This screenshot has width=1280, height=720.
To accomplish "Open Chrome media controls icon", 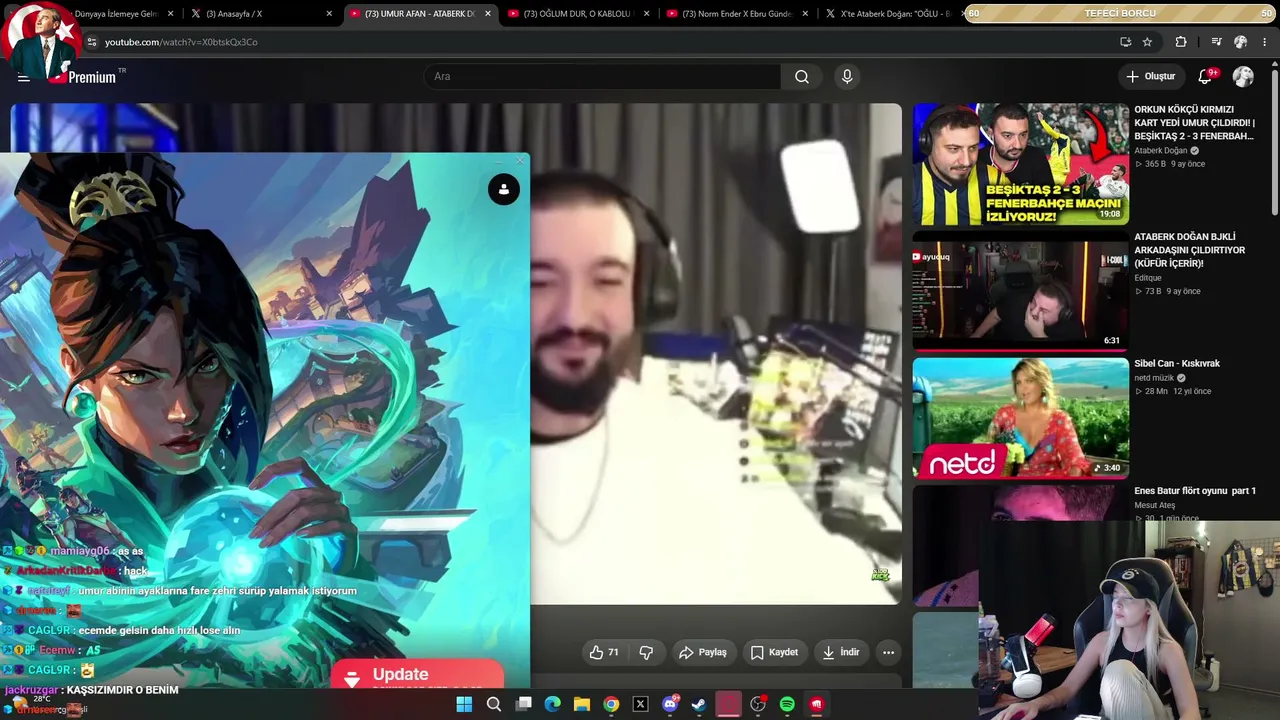I will (x=1216, y=42).
